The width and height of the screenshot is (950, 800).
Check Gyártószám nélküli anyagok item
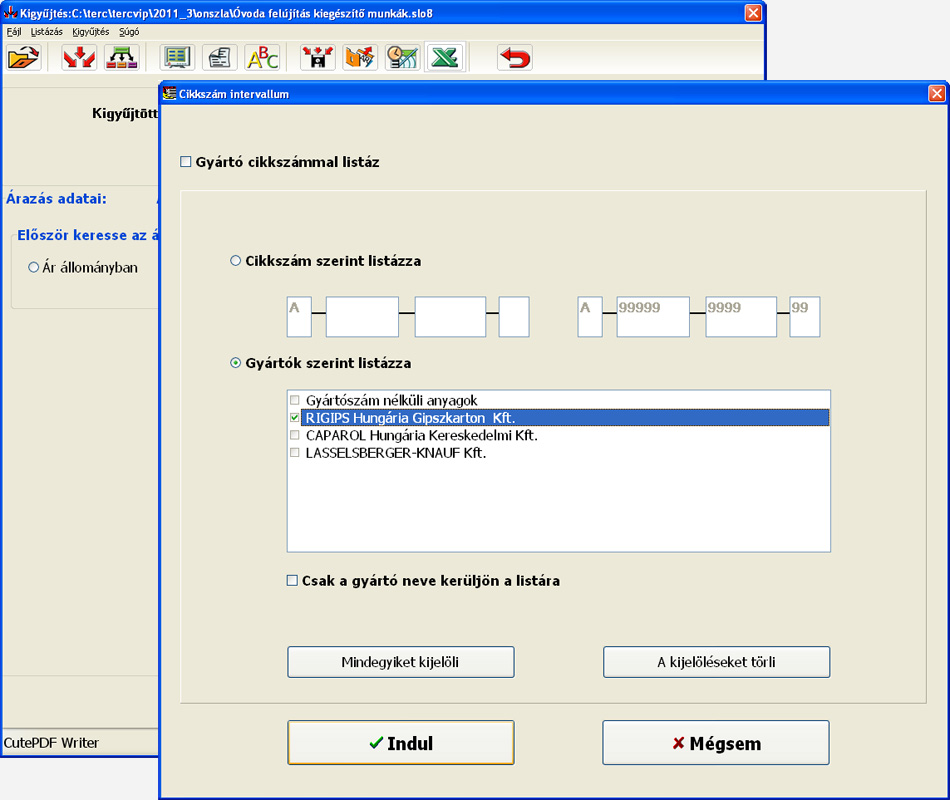(x=294, y=400)
